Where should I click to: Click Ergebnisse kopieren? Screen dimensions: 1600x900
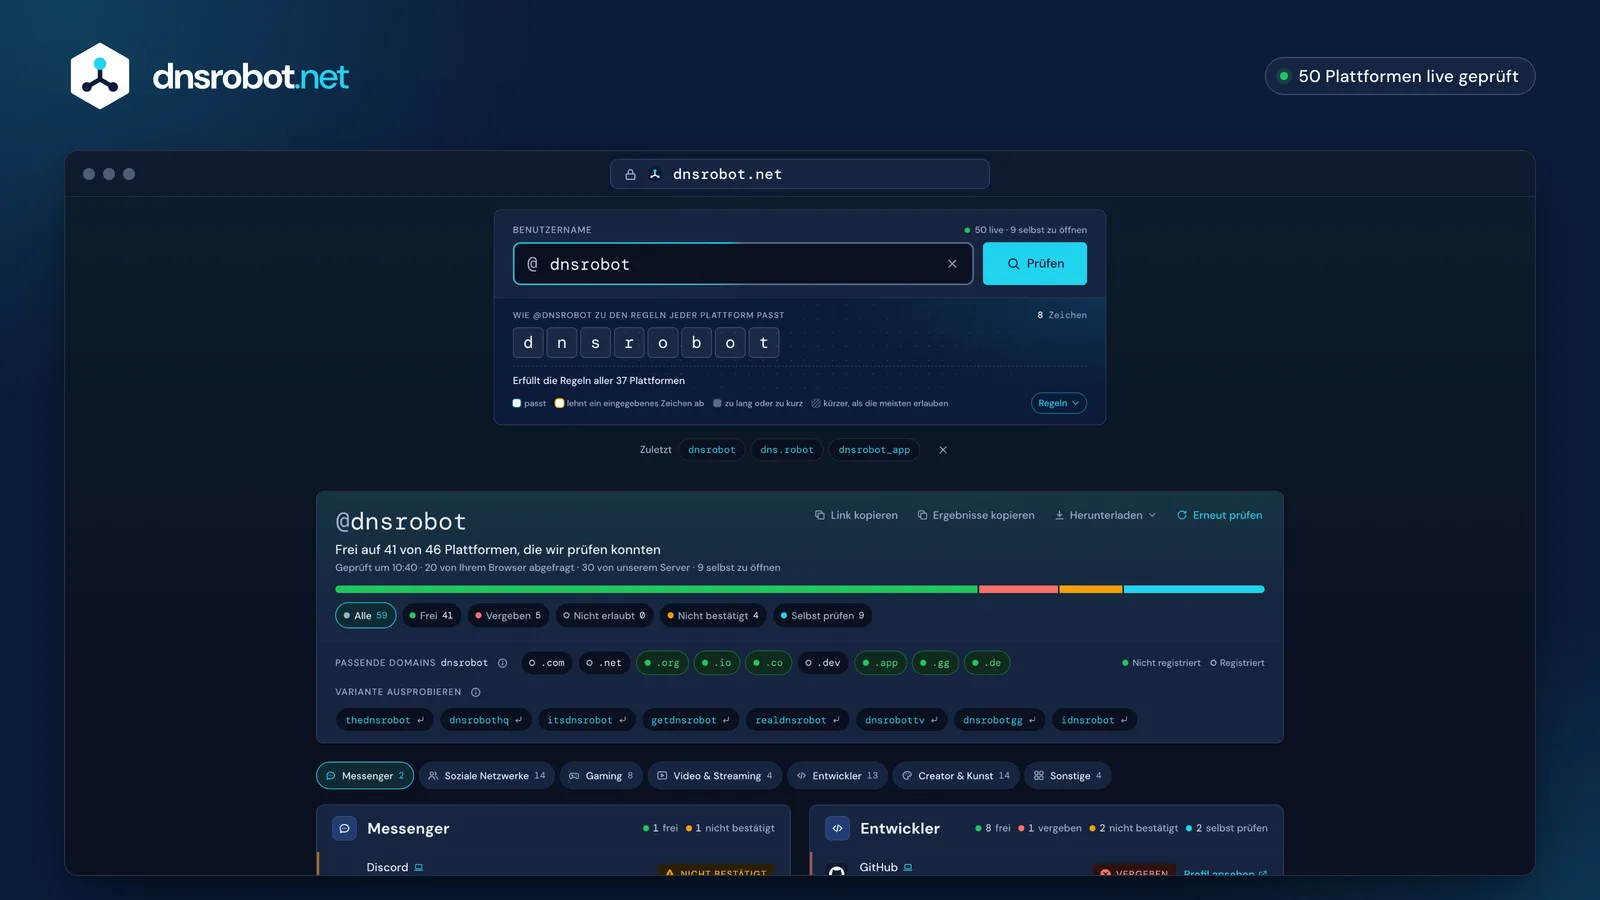click(x=976, y=515)
